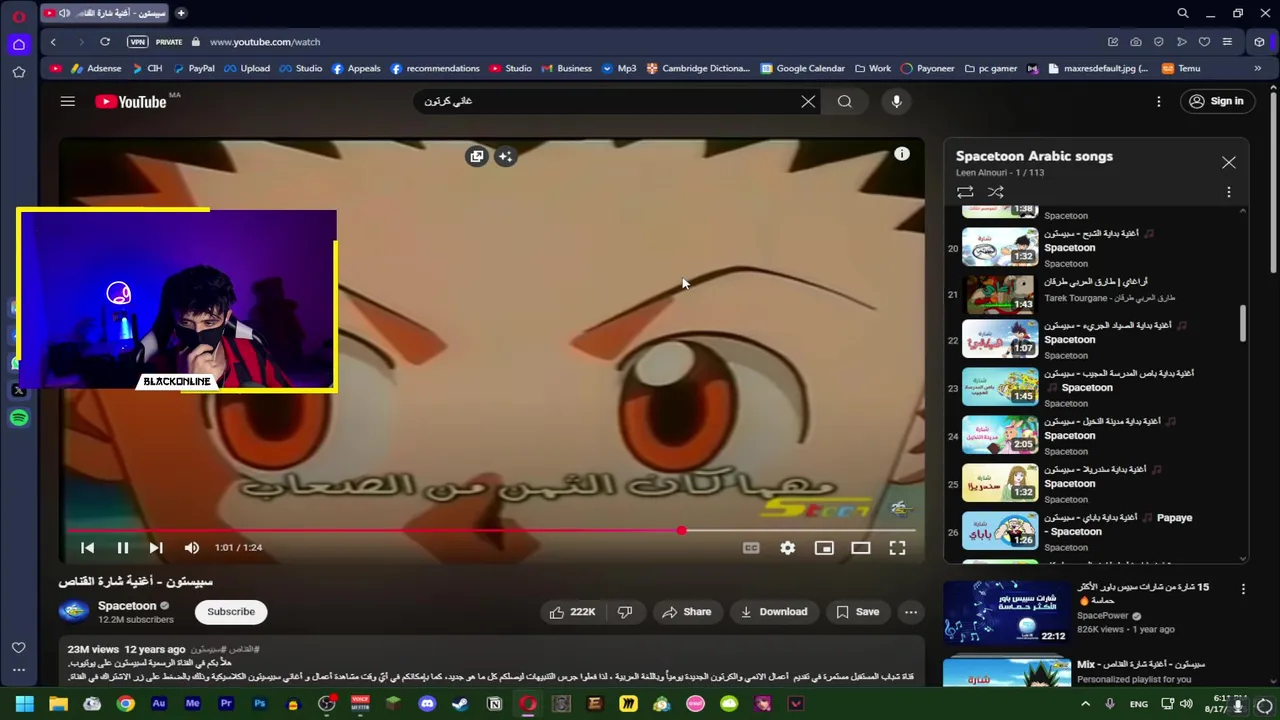The width and height of the screenshot is (1280, 720).
Task: Close the Spacetoon Arabic songs playlist panel
Action: pos(1229,162)
